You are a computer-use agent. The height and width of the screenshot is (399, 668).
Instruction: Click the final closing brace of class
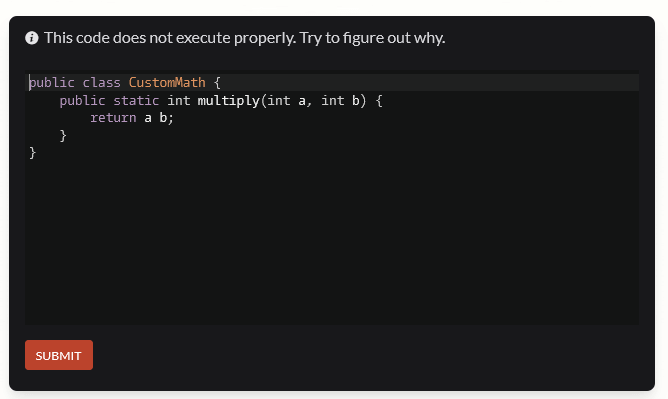(33, 152)
